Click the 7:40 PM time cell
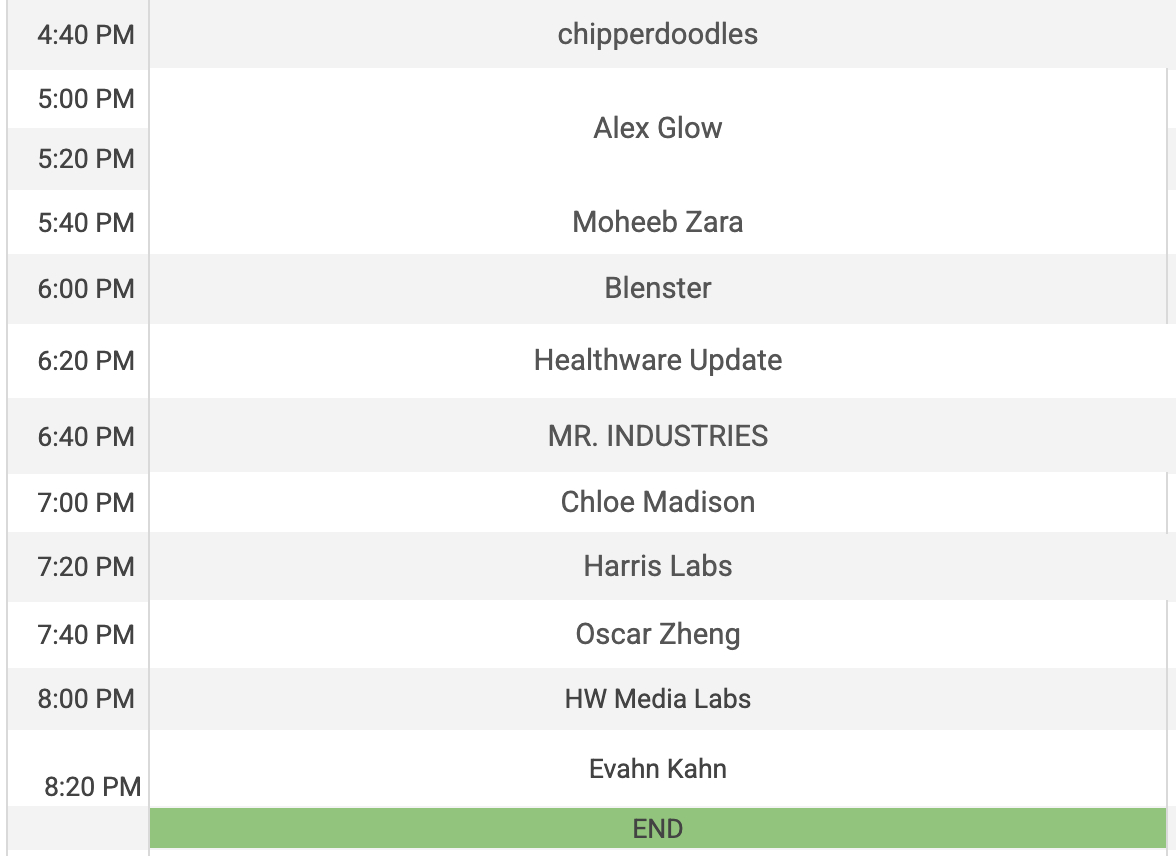 tap(86, 635)
